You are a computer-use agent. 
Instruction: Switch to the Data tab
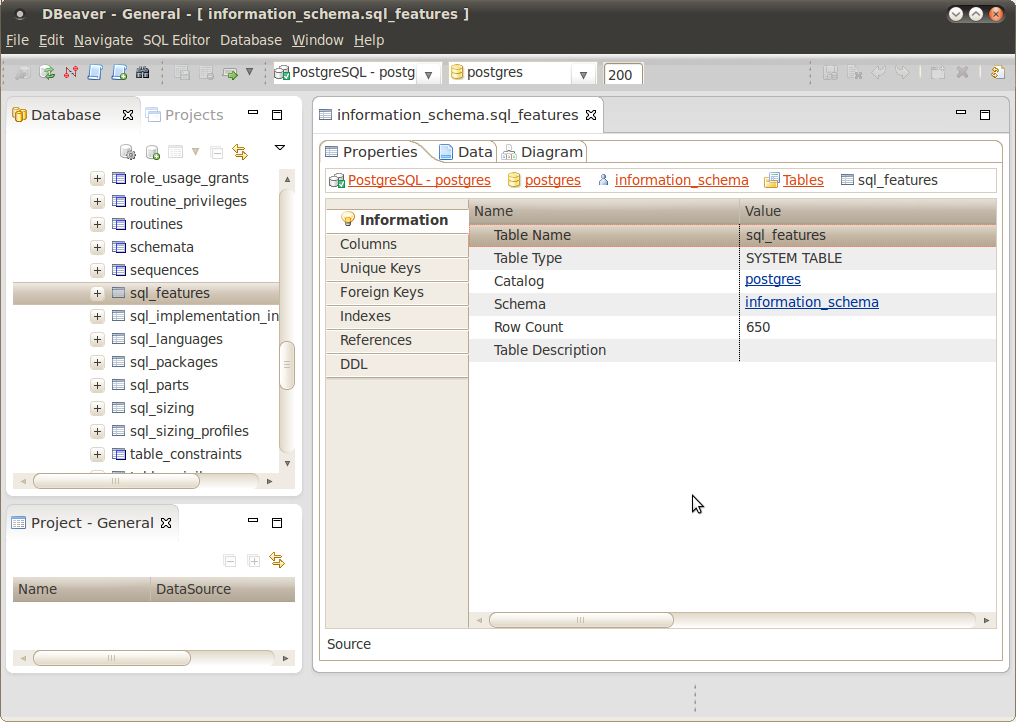(466, 152)
